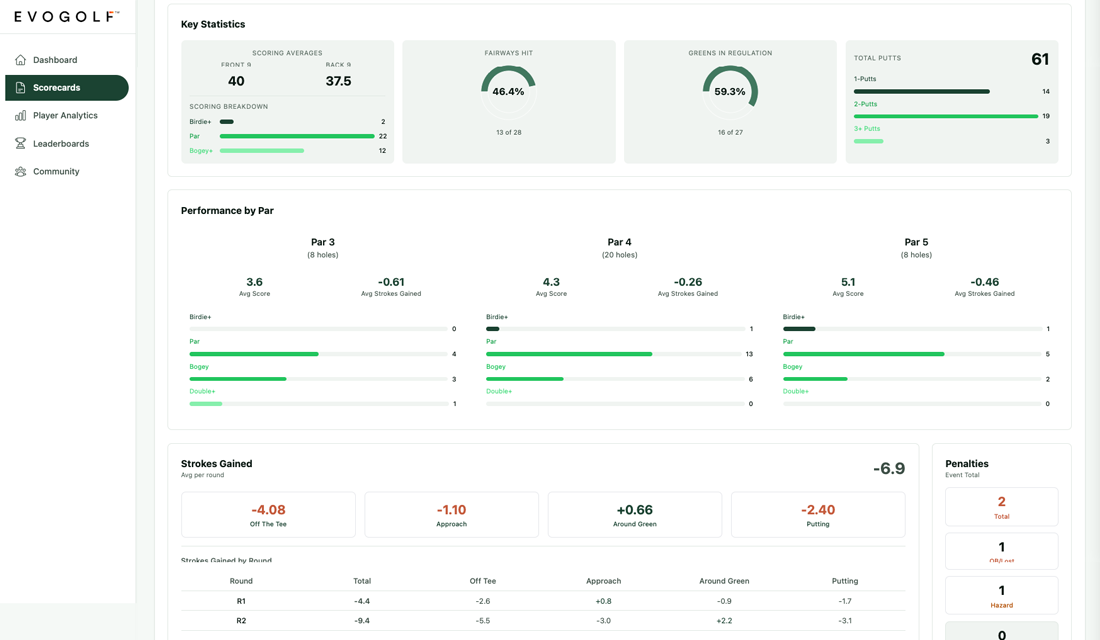Click Par 5 strokes gained -0.46

984,281
